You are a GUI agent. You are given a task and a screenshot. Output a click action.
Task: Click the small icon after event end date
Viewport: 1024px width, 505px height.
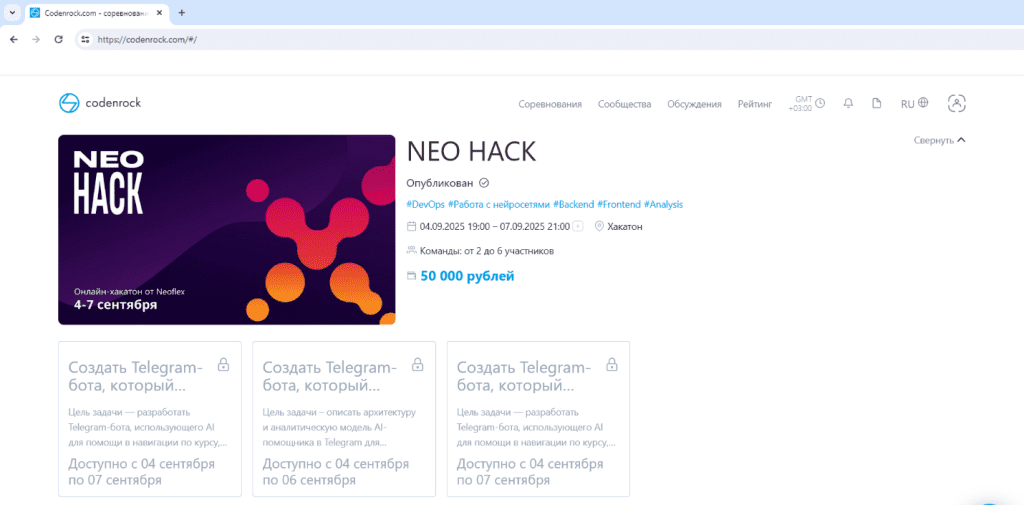(578, 226)
